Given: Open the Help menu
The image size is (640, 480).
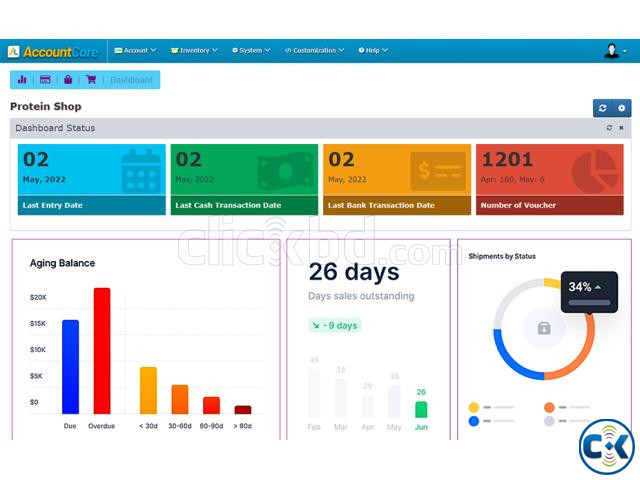Looking at the screenshot, I should click(x=373, y=50).
